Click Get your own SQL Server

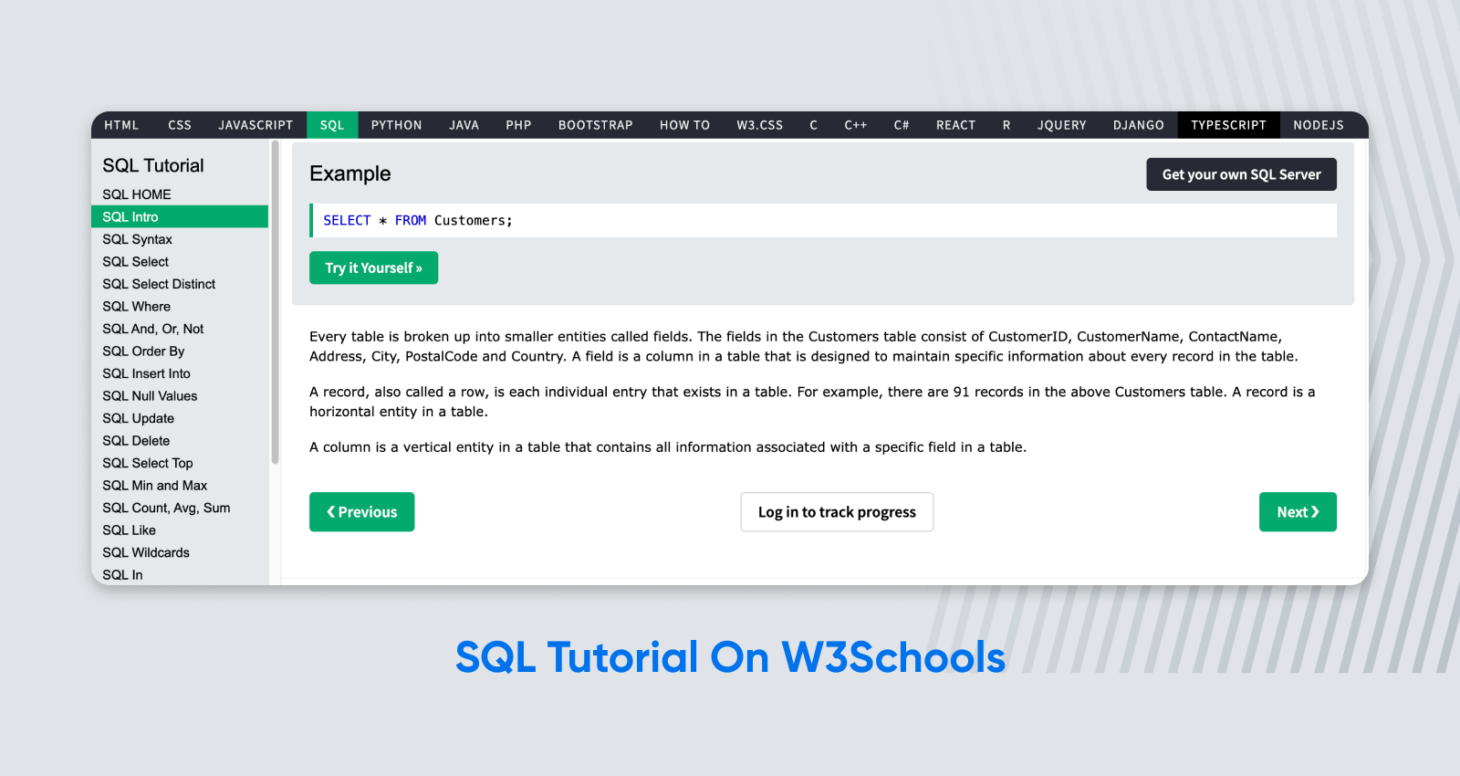point(1241,173)
